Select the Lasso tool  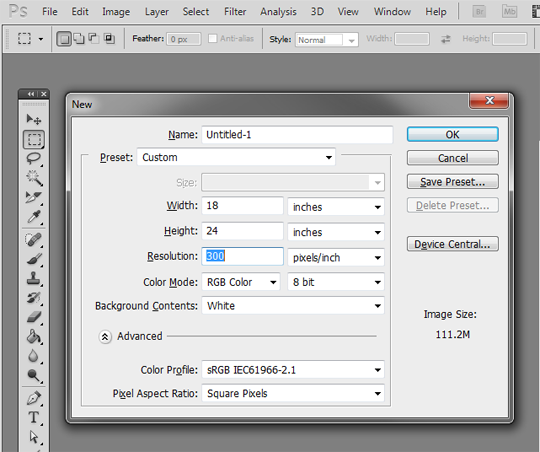coord(34,159)
